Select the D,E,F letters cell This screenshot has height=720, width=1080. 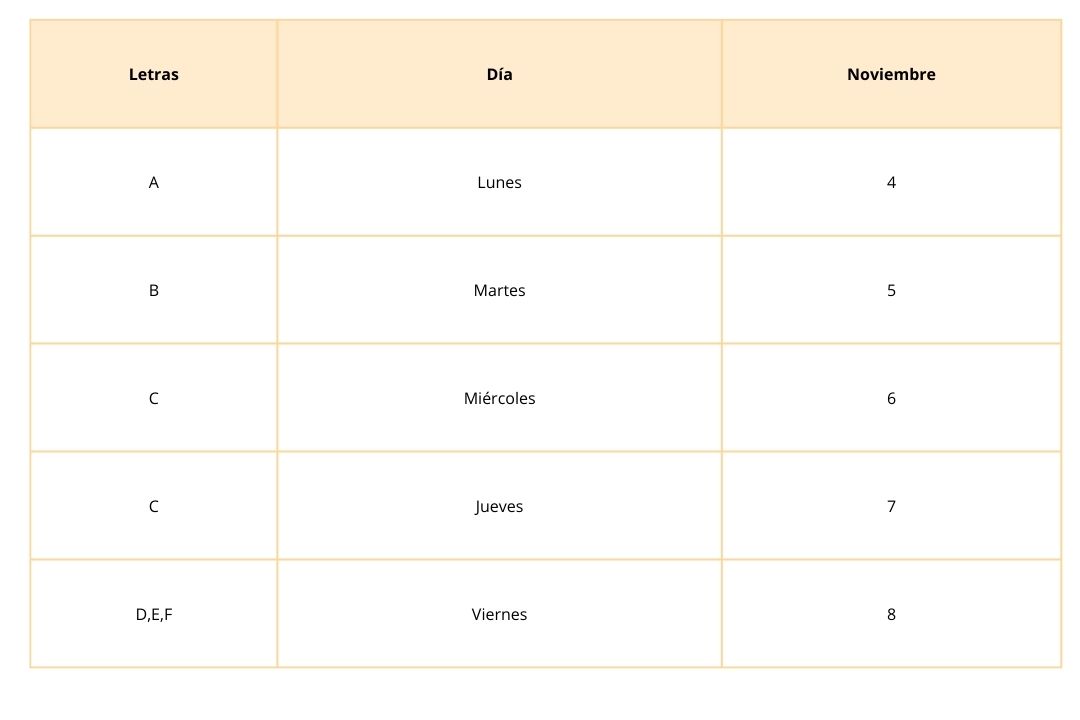[154, 614]
